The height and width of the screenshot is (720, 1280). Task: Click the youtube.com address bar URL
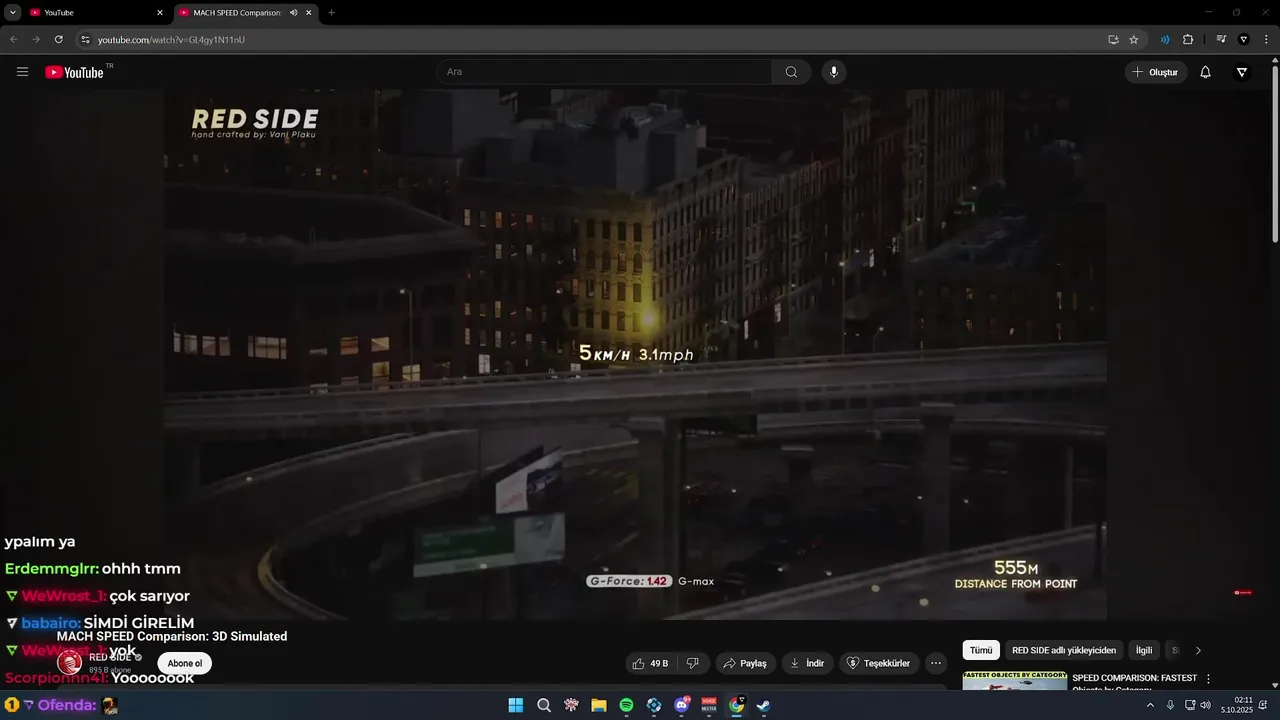171,40
